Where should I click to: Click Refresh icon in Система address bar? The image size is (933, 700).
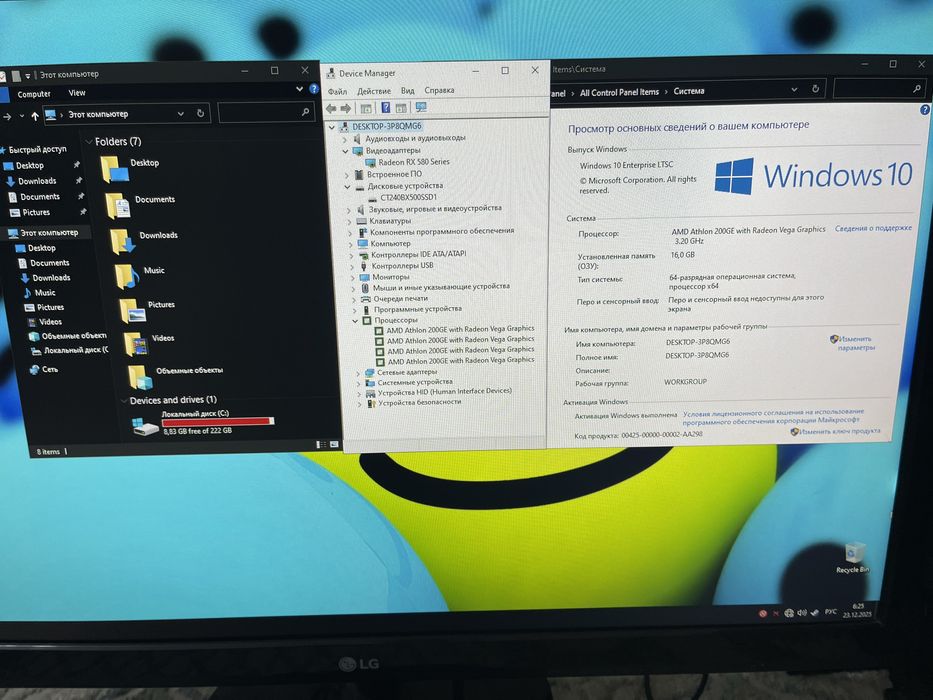(x=815, y=89)
